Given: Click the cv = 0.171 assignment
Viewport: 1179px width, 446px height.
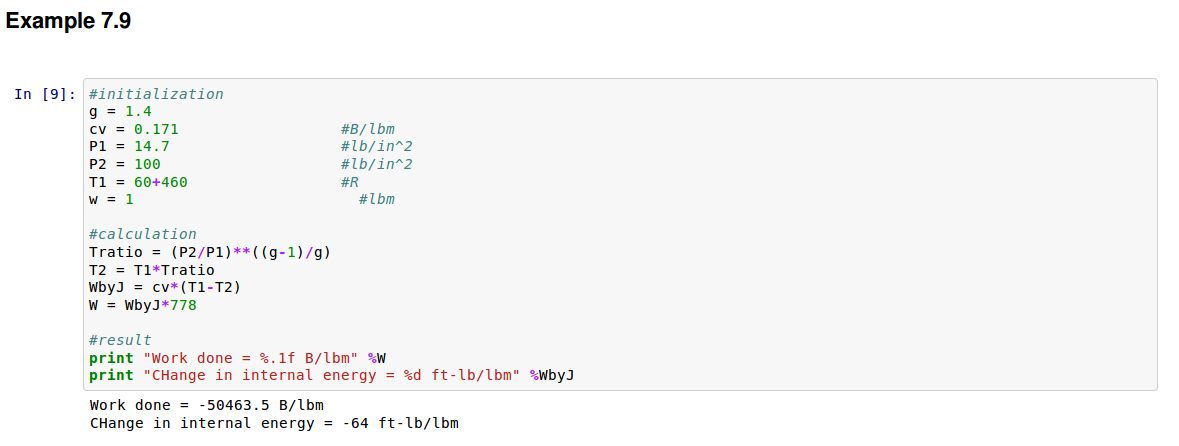Looking at the screenshot, I should click(133, 129).
